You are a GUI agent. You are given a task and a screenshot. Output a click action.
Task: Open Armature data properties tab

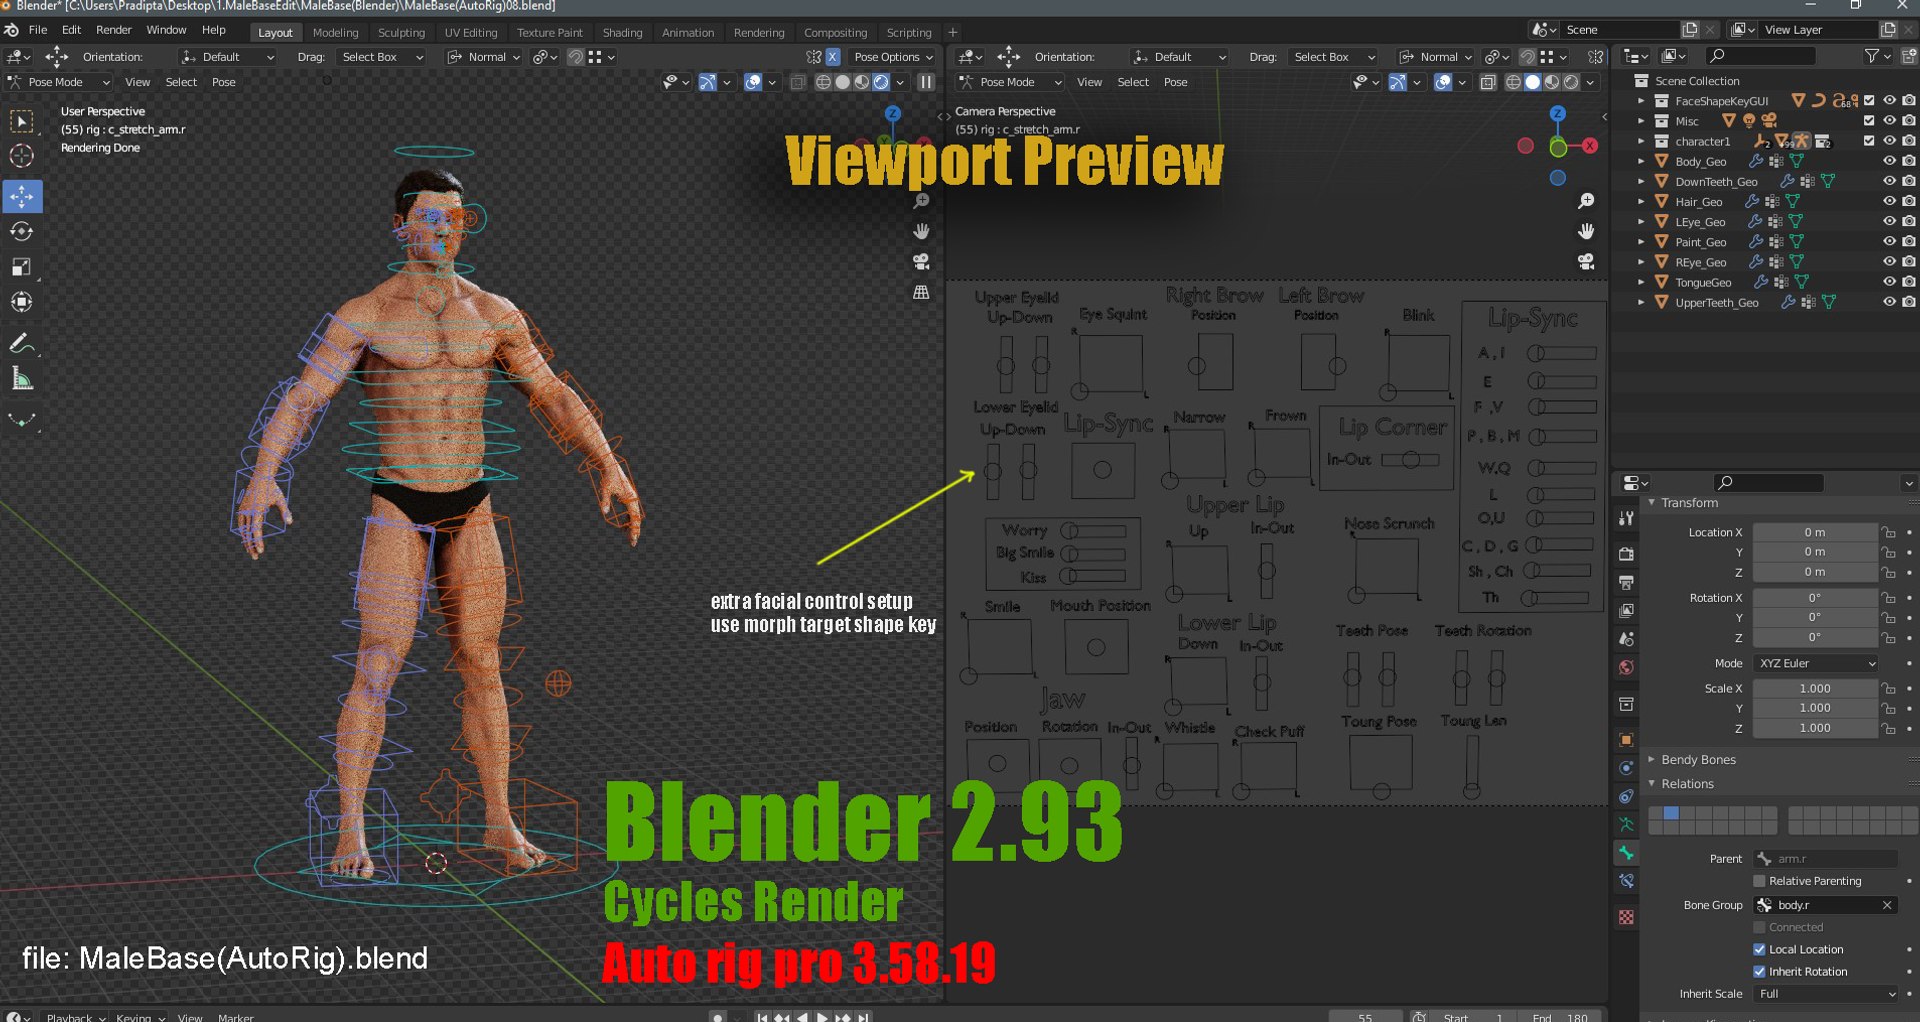pyautogui.click(x=1626, y=825)
